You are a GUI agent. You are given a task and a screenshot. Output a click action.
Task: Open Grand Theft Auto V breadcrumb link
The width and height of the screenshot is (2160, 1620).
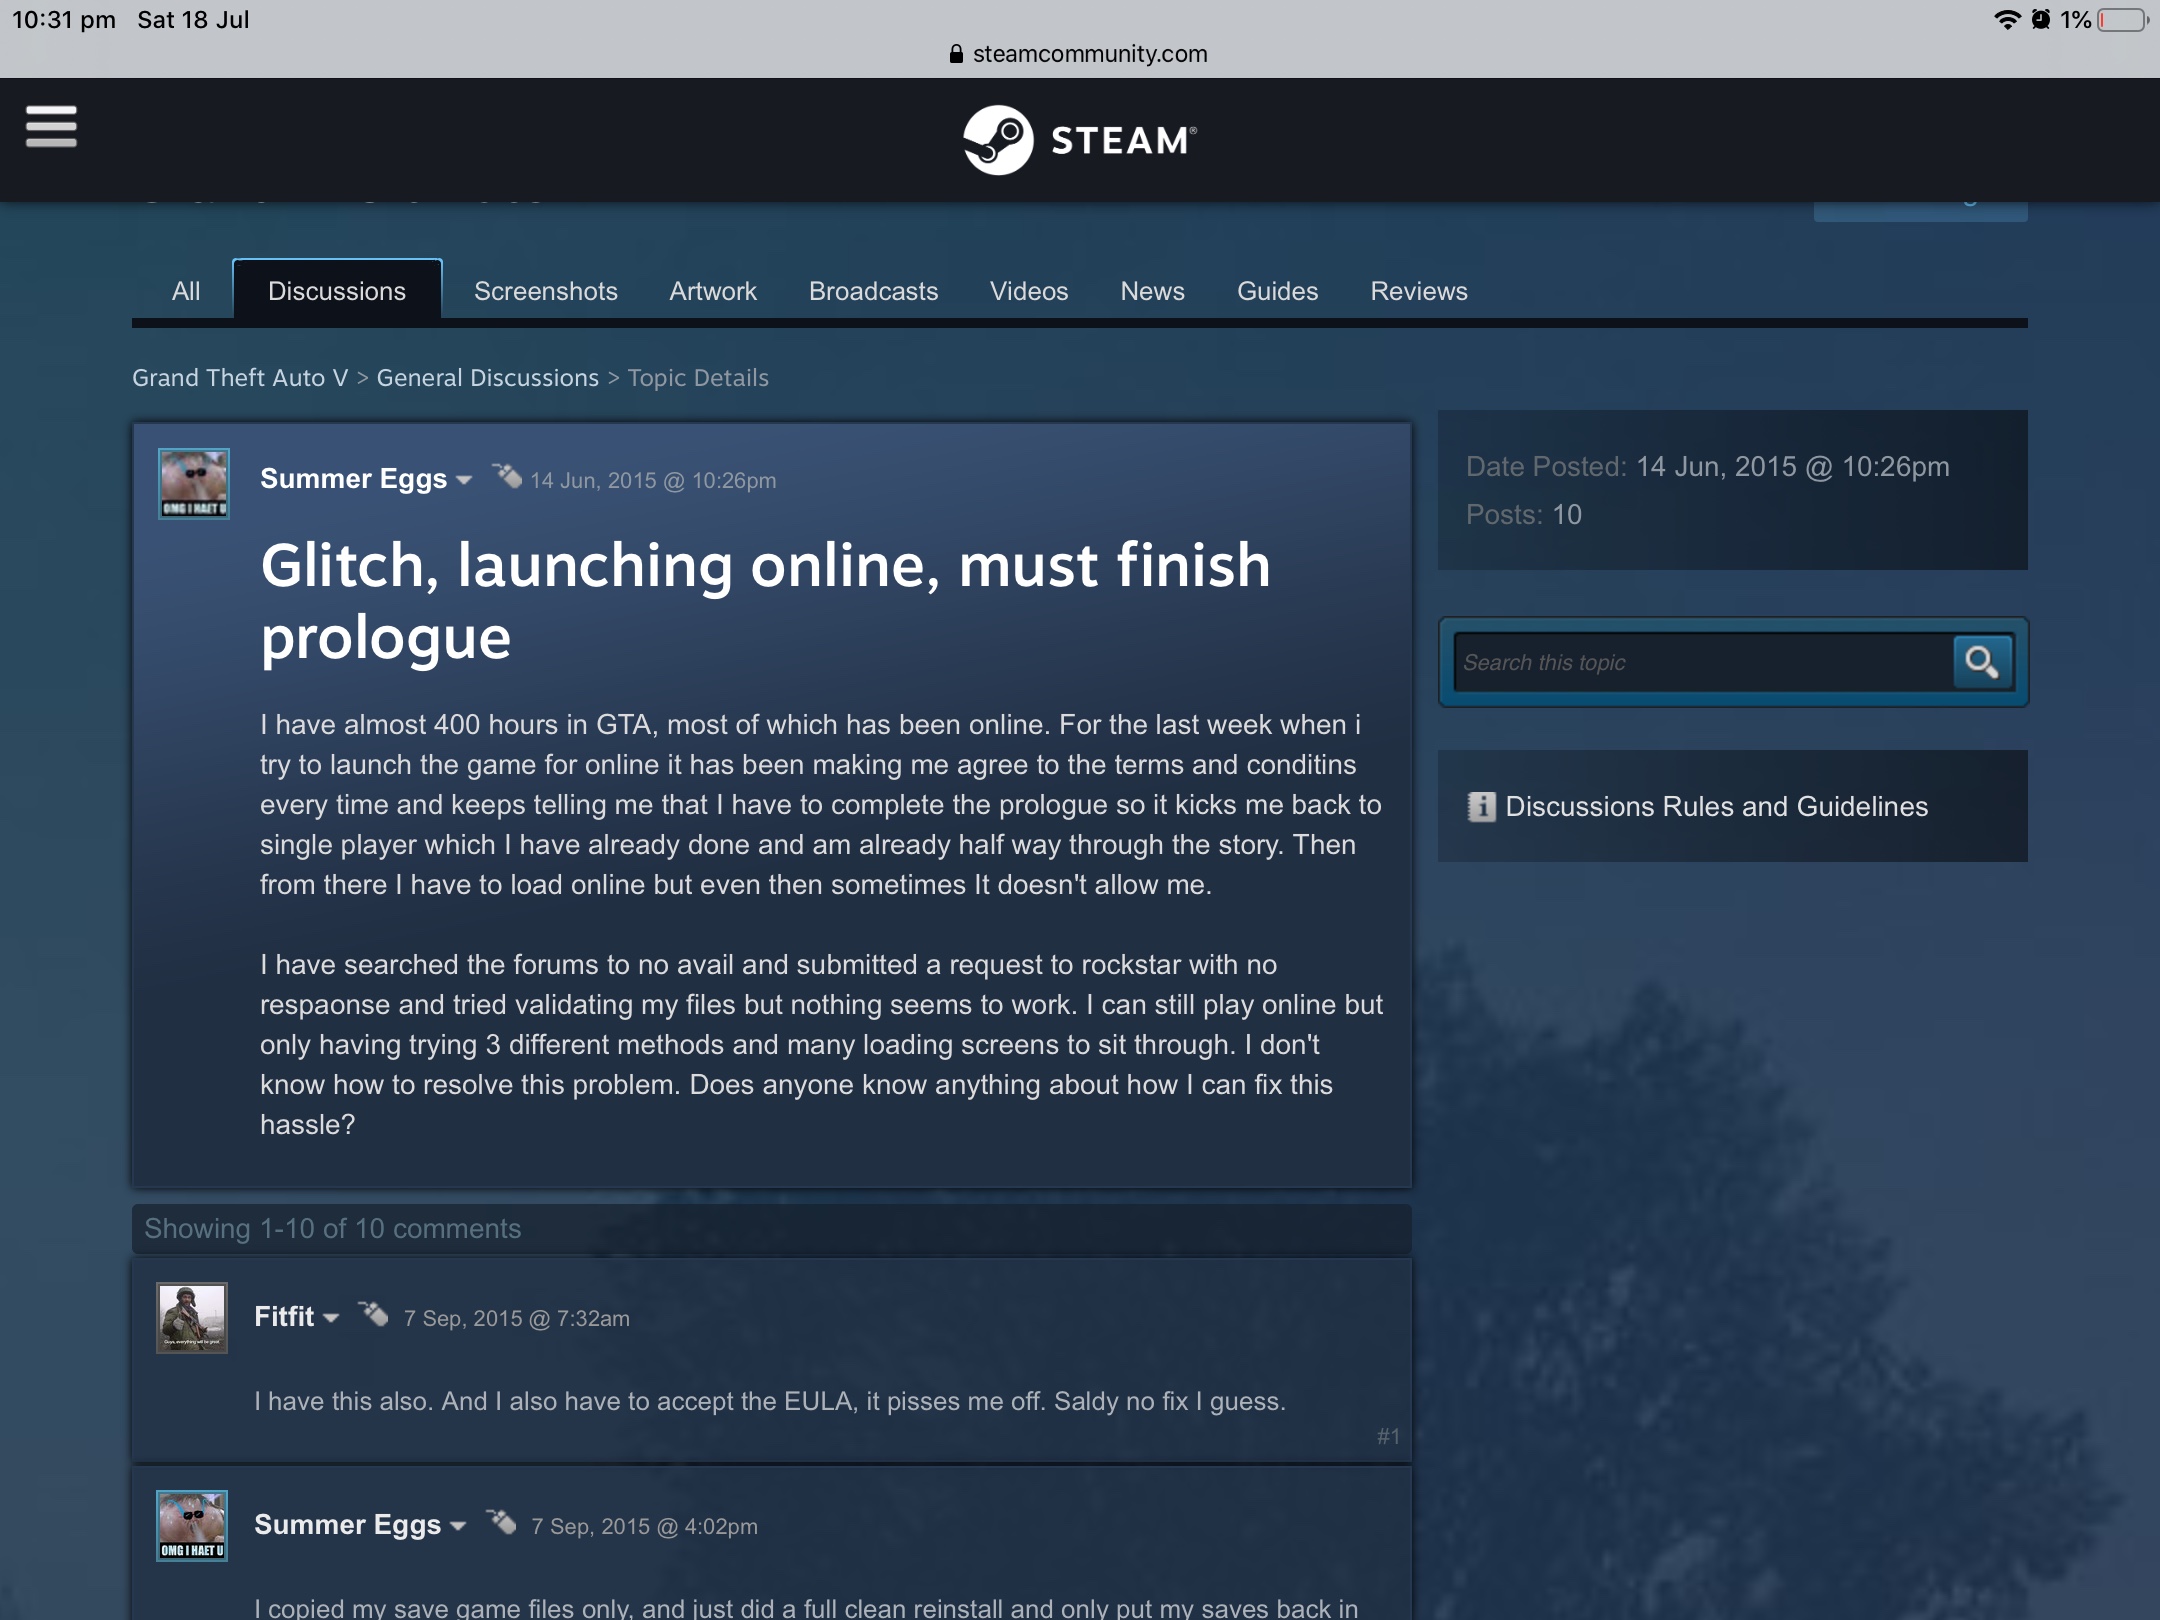tap(240, 378)
